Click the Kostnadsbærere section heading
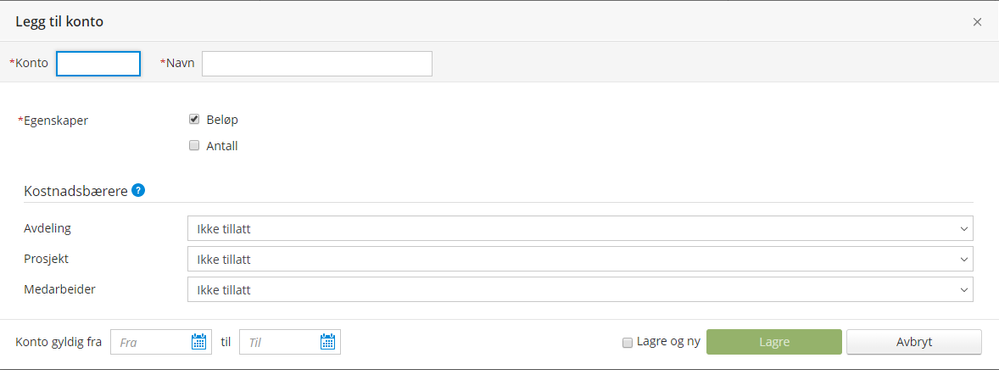Viewport: 999px width, 370px height. [x=76, y=190]
